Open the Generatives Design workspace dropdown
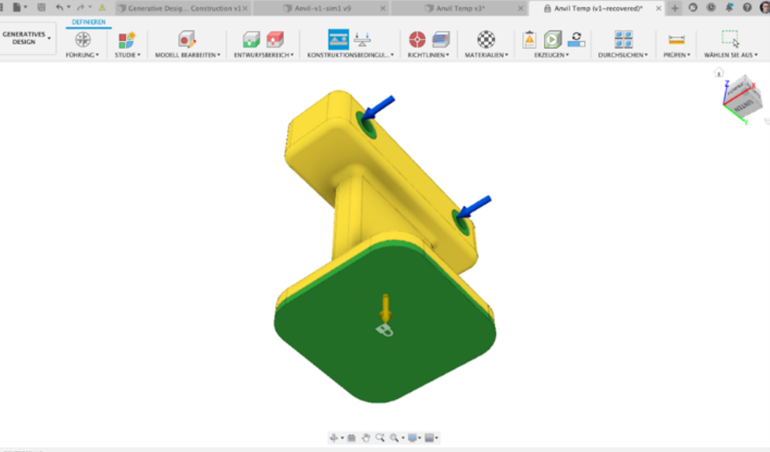 tap(26, 38)
